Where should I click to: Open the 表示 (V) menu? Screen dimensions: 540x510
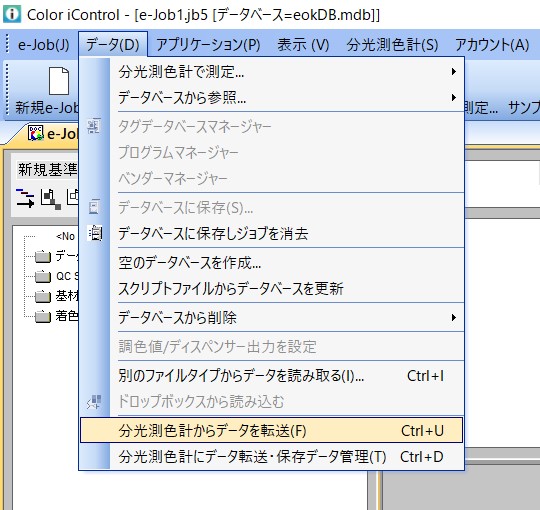click(x=303, y=45)
